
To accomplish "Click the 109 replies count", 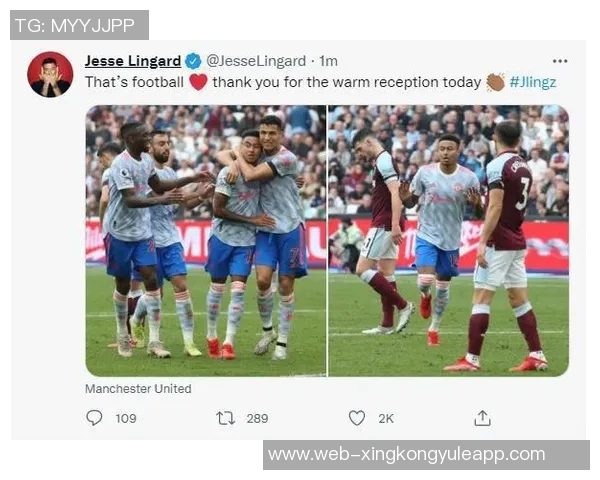I will (x=126, y=418).
